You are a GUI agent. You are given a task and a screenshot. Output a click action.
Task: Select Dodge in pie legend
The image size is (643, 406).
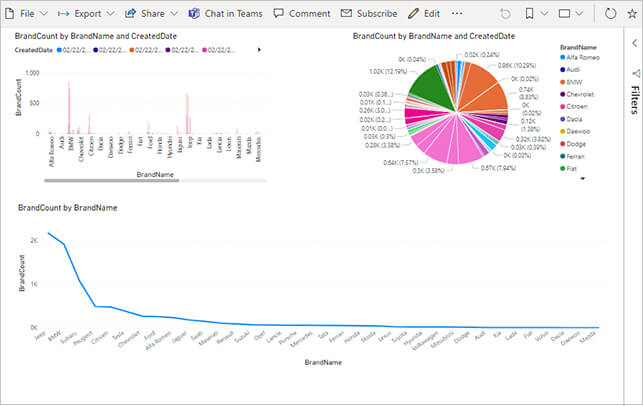pyautogui.click(x=573, y=144)
